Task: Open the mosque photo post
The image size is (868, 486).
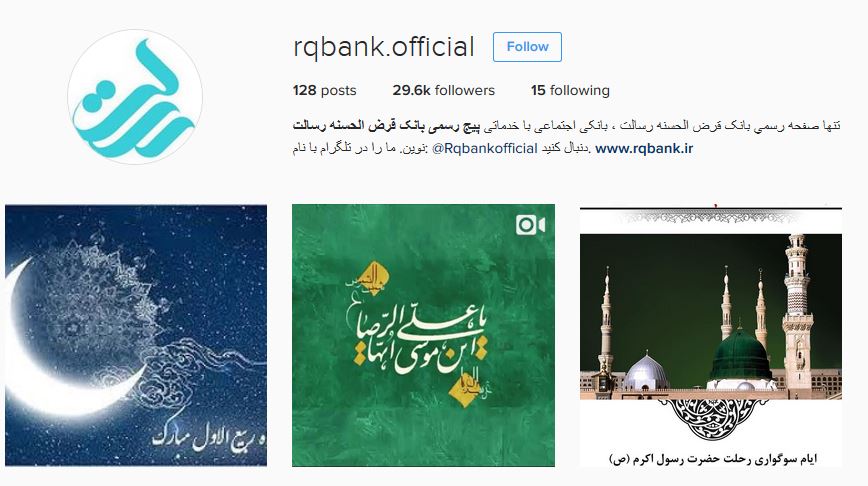Action: [711, 335]
